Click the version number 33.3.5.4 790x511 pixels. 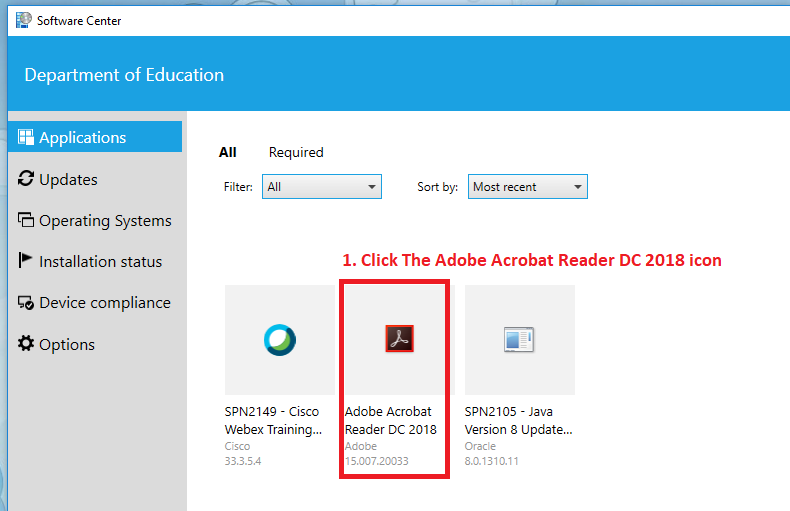tap(243, 461)
